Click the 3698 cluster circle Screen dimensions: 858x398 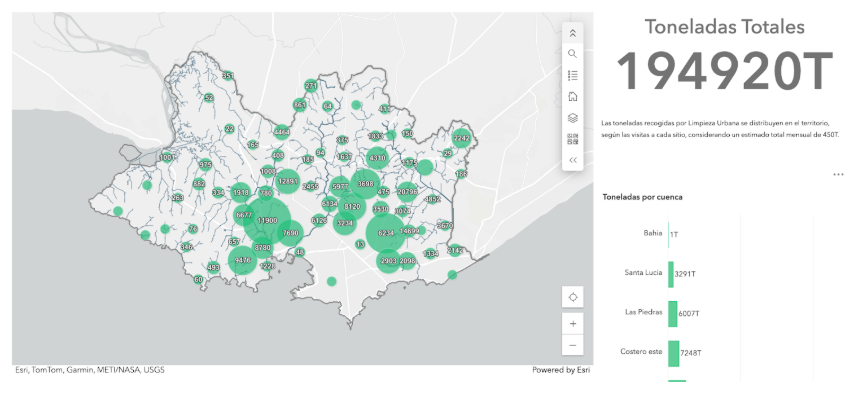pos(365,184)
